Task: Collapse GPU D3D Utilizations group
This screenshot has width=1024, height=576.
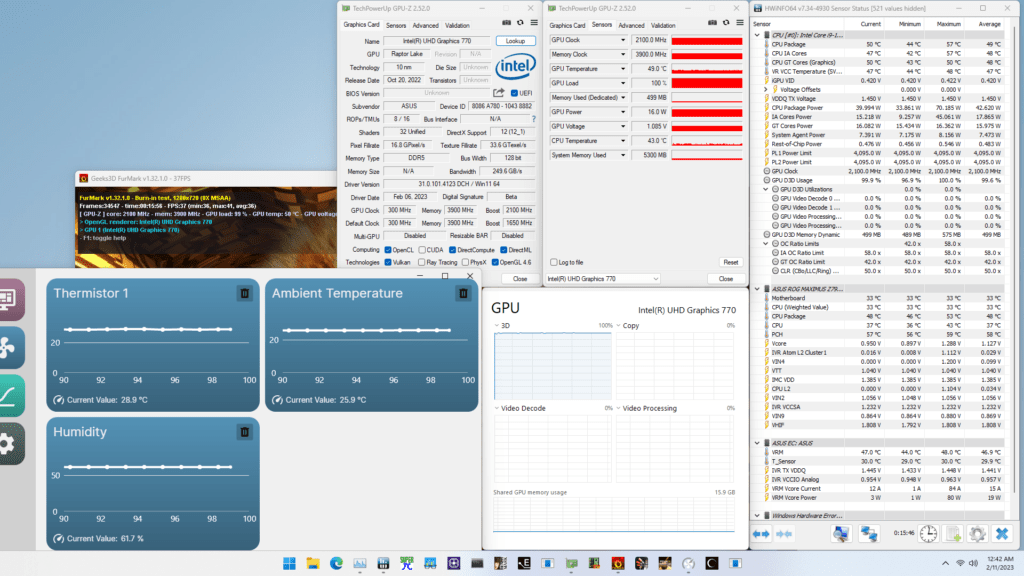Action: coord(766,189)
